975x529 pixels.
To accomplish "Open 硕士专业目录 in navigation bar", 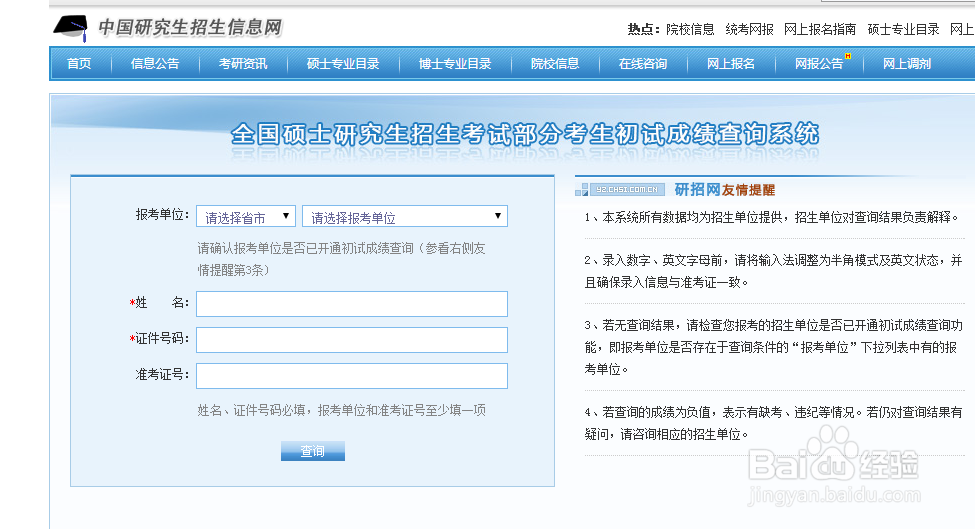I will click(343, 63).
